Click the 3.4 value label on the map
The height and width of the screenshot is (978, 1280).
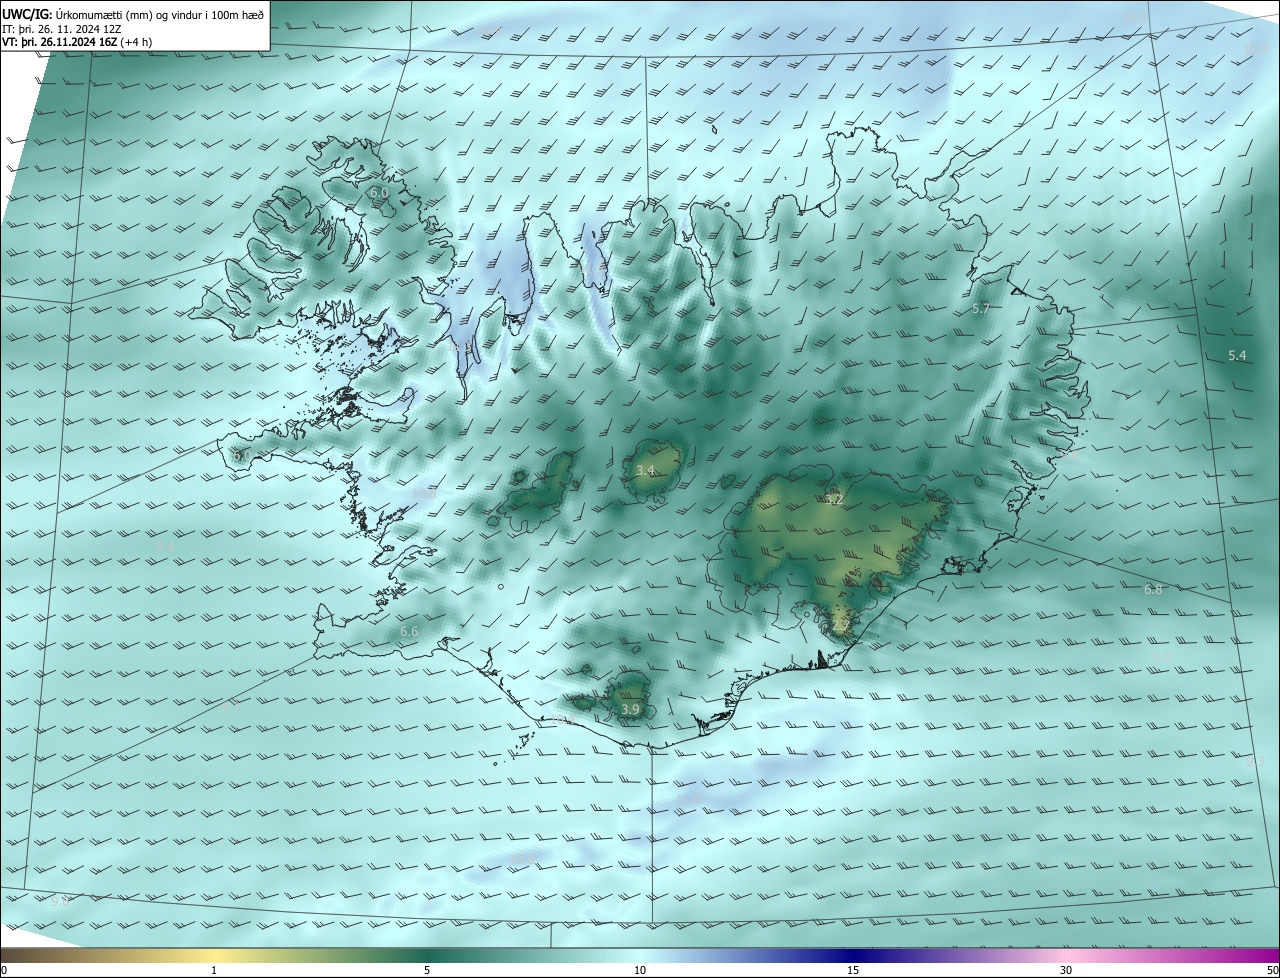tap(646, 470)
